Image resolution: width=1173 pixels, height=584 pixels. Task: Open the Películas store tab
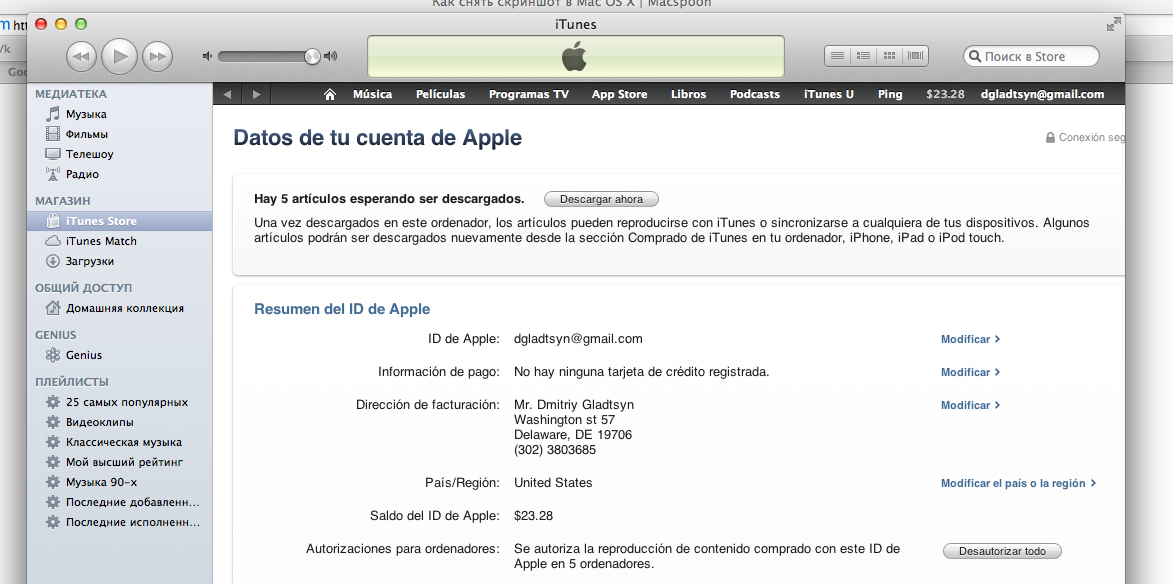[x=441, y=94]
